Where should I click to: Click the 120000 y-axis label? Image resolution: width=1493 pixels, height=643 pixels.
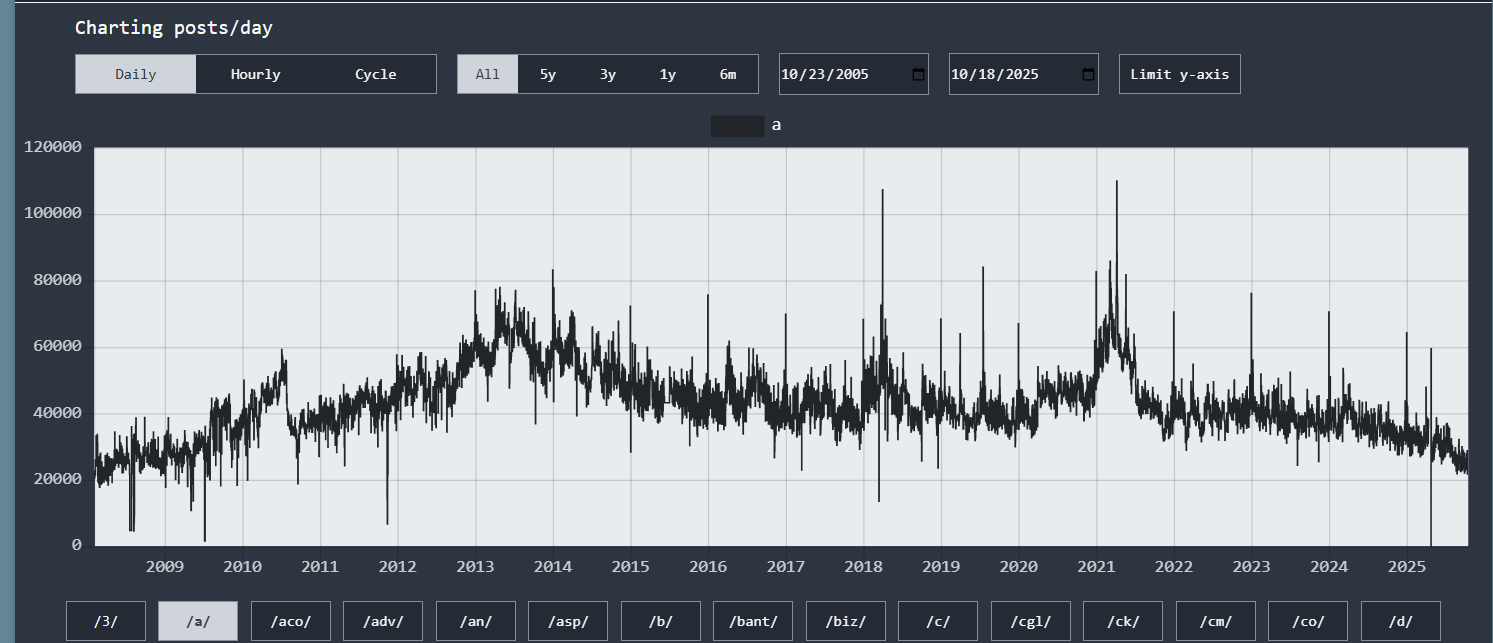click(x=54, y=148)
